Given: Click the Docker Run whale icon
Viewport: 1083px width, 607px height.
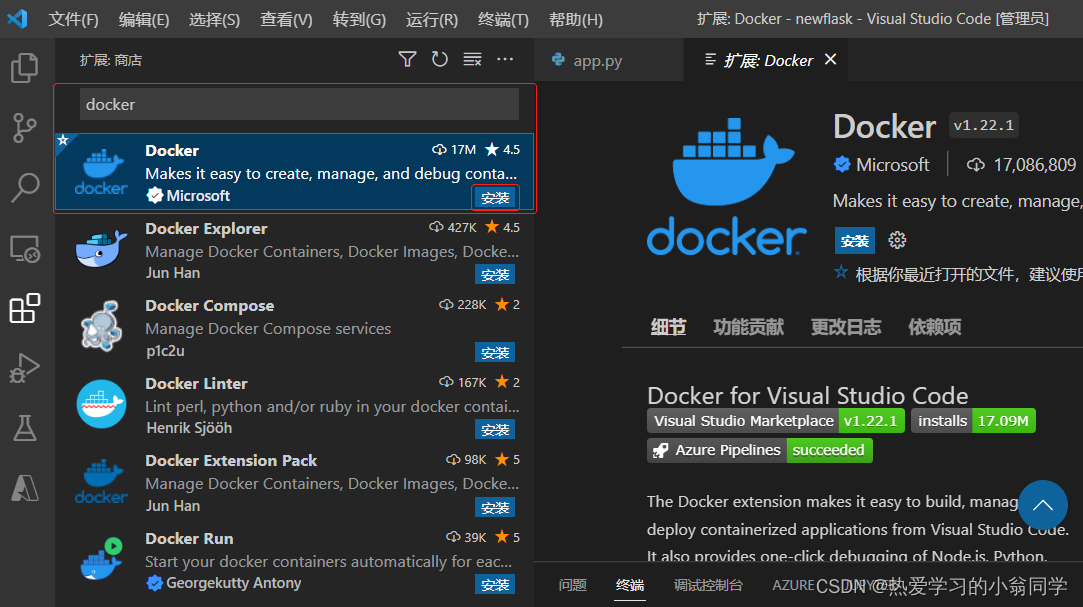Looking at the screenshot, I should (x=102, y=559).
